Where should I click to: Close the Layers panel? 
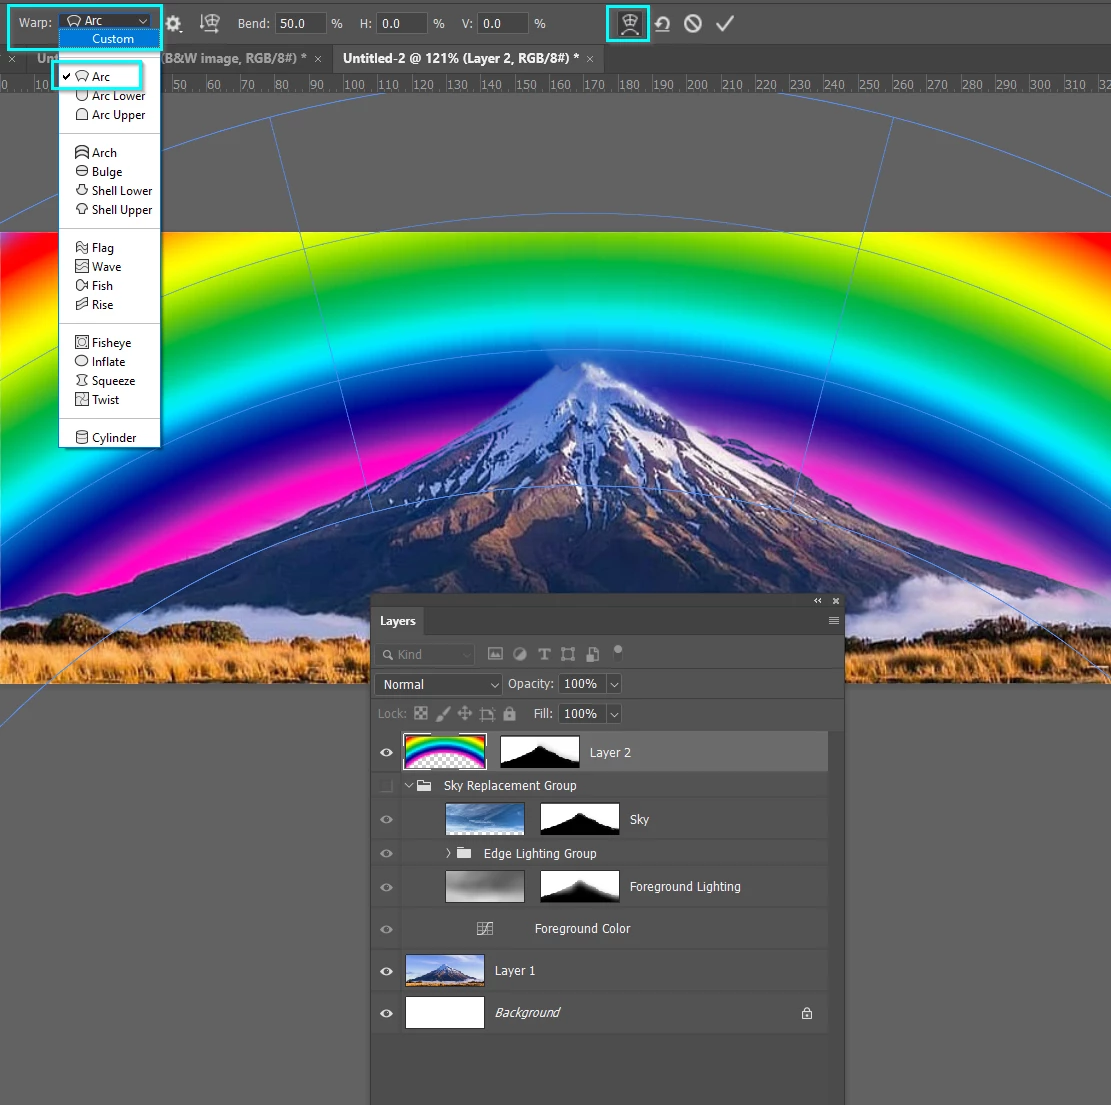tap(836, 601)
